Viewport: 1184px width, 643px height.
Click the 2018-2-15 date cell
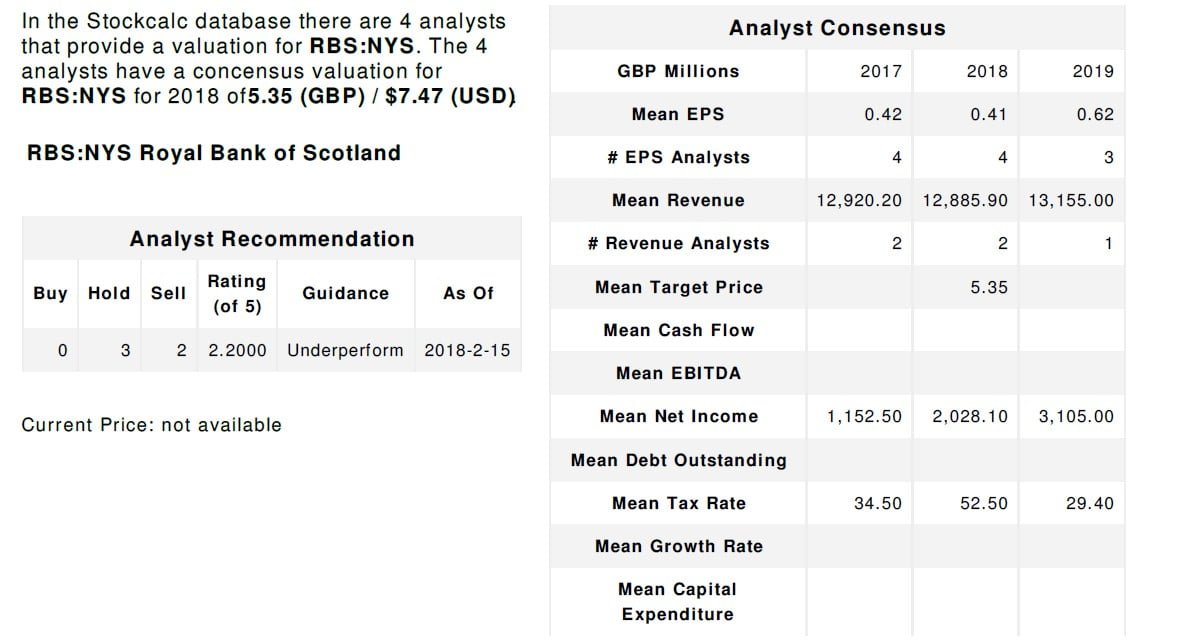tap(467, 350)
